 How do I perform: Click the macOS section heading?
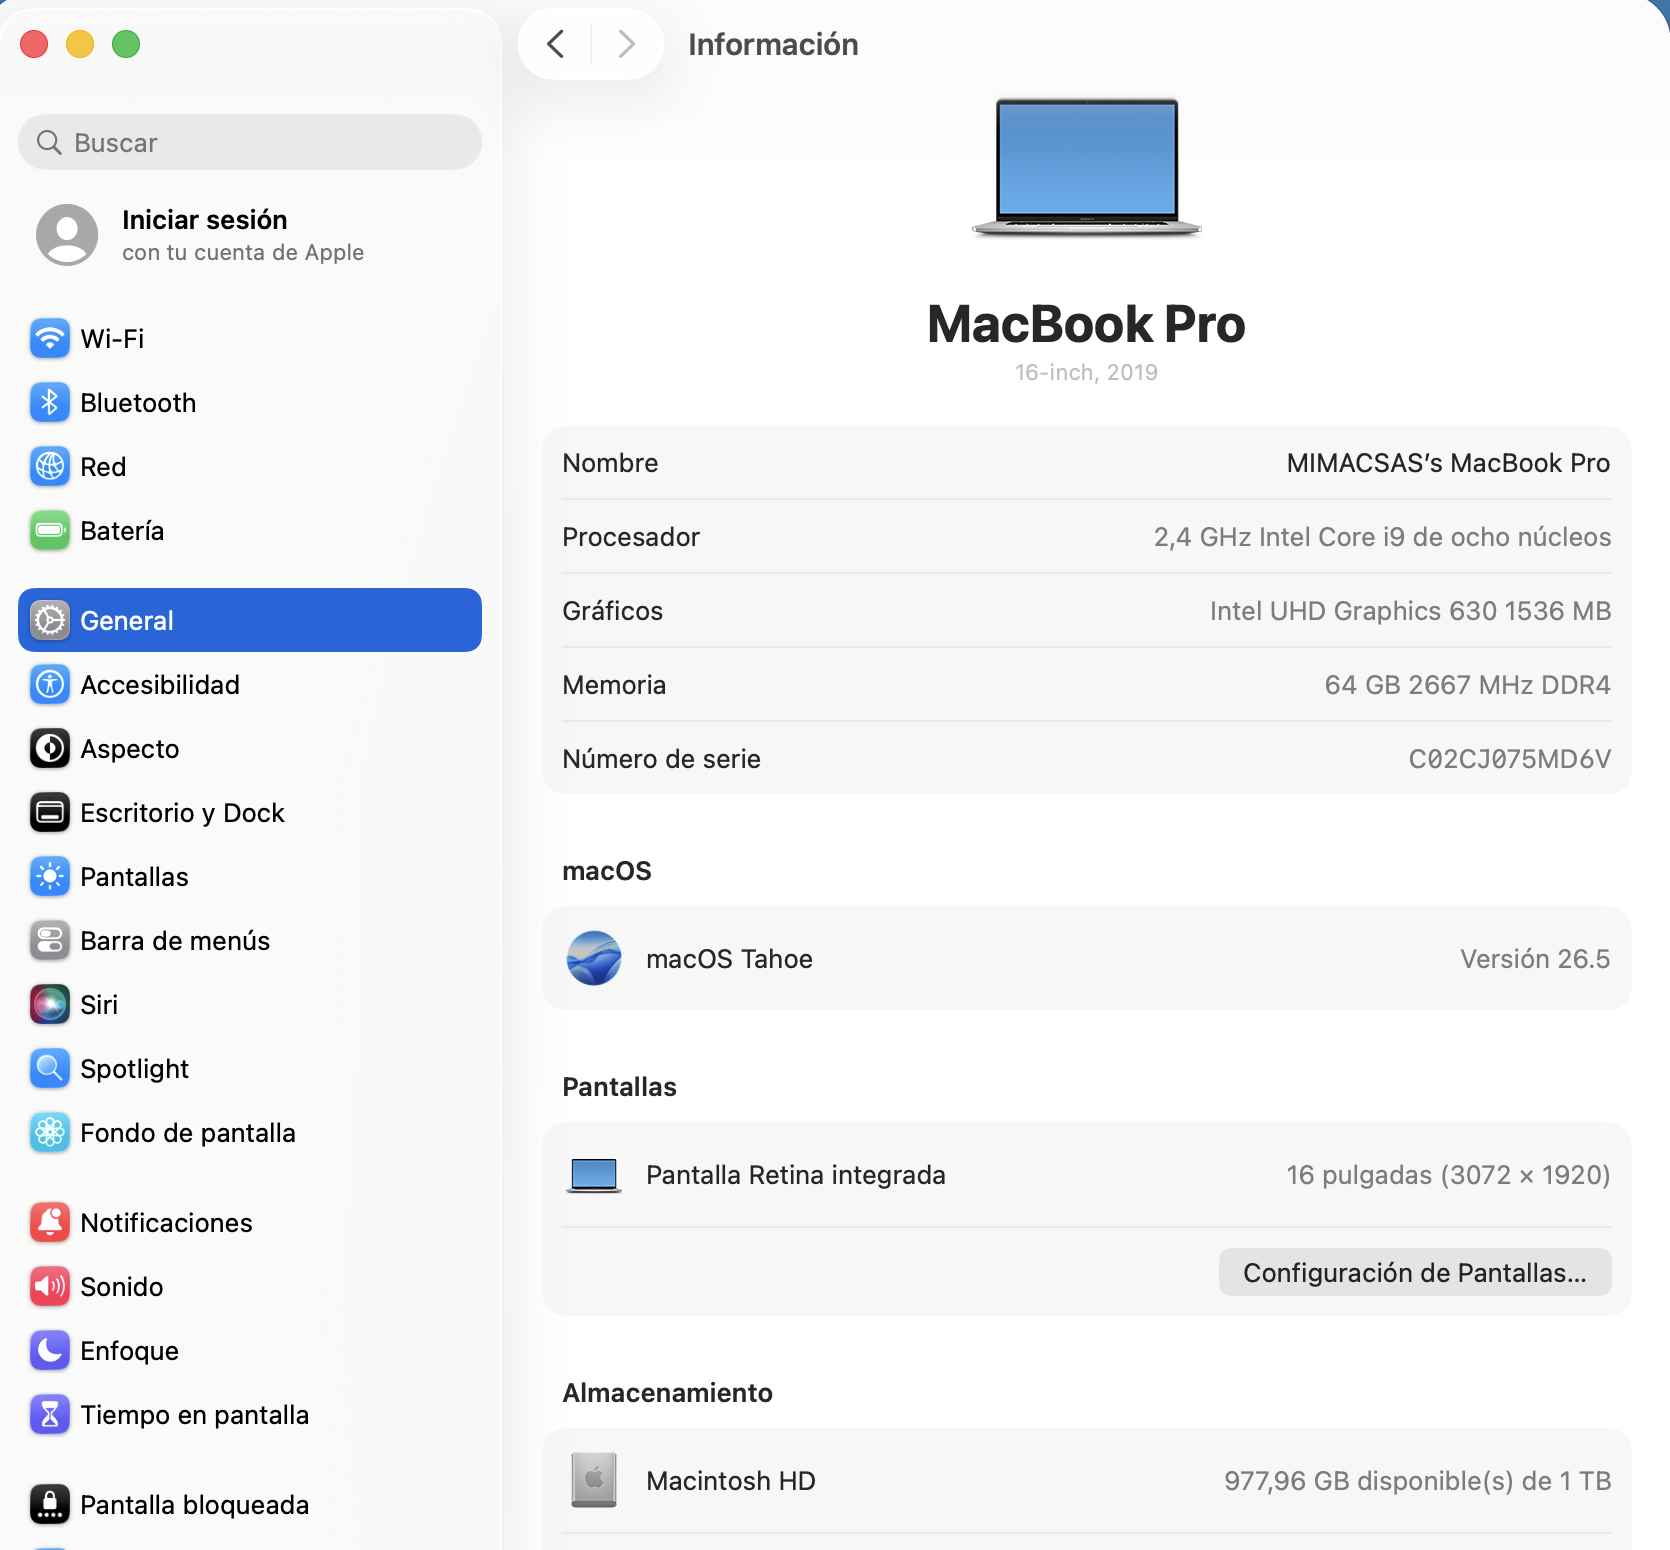(x=607, y=871)
